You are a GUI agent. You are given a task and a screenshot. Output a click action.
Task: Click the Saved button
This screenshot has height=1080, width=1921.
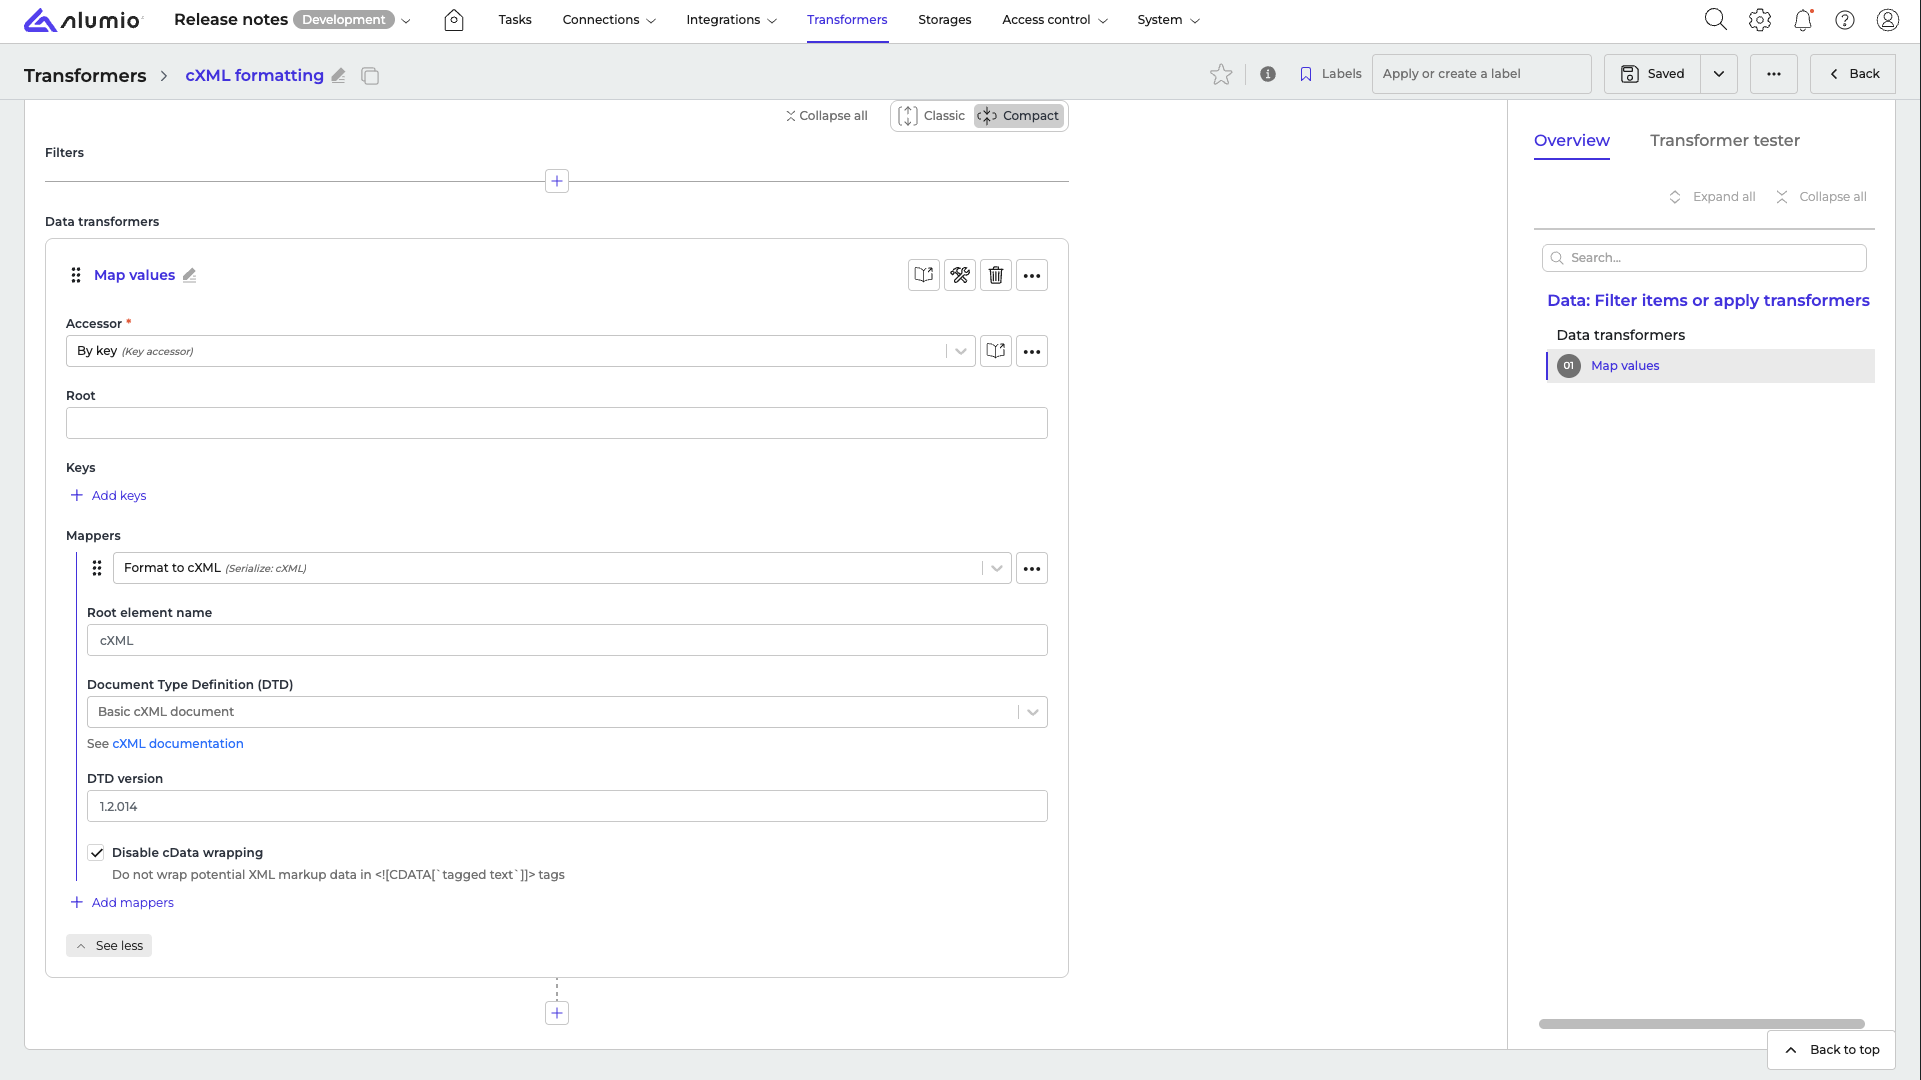(x=1653, y=74)
